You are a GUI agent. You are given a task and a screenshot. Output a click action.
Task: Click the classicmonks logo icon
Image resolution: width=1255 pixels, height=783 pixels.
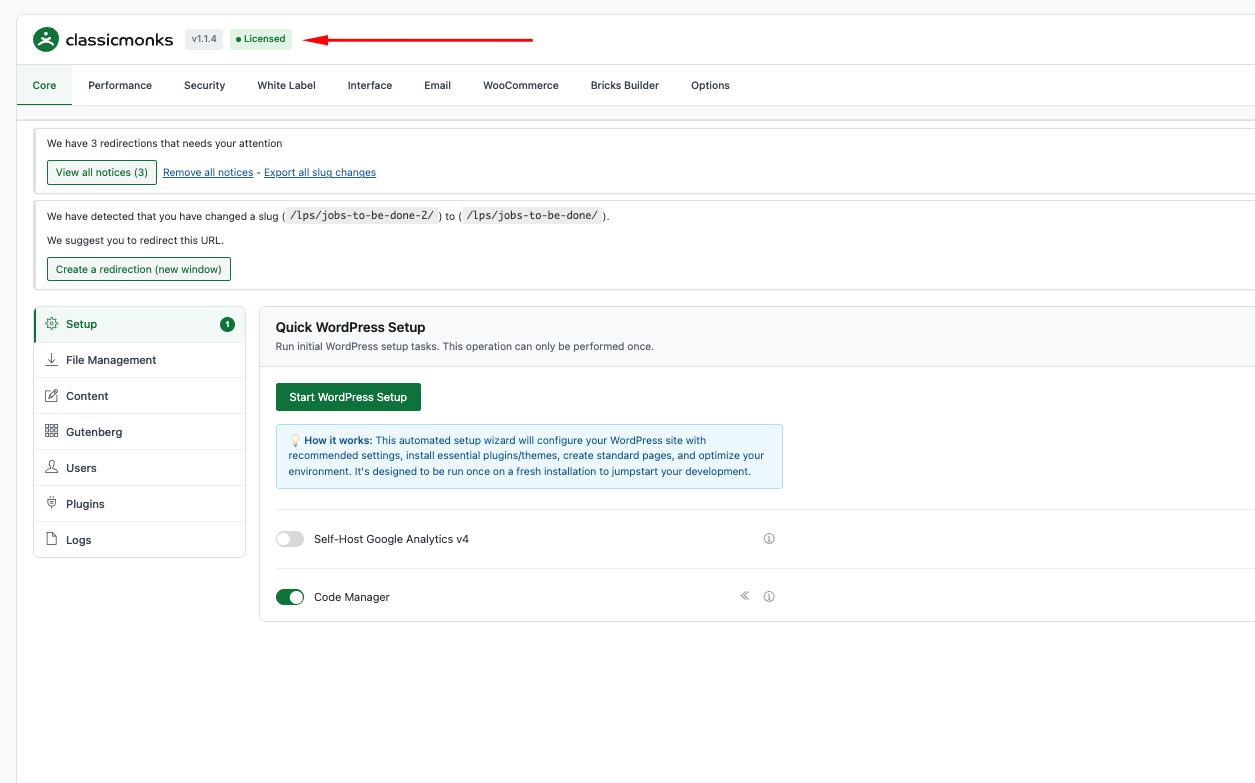46,40
